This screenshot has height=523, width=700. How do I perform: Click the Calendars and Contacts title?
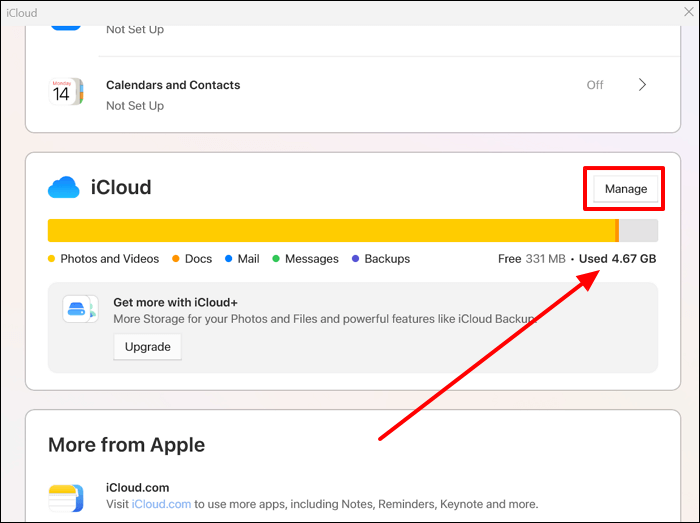(173, 85)
